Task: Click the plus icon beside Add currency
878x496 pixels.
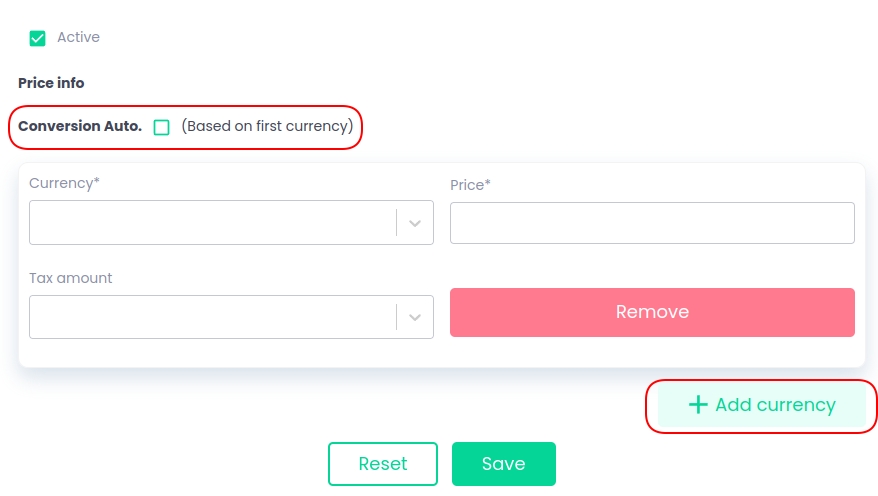Action: (x=698, y=405)
